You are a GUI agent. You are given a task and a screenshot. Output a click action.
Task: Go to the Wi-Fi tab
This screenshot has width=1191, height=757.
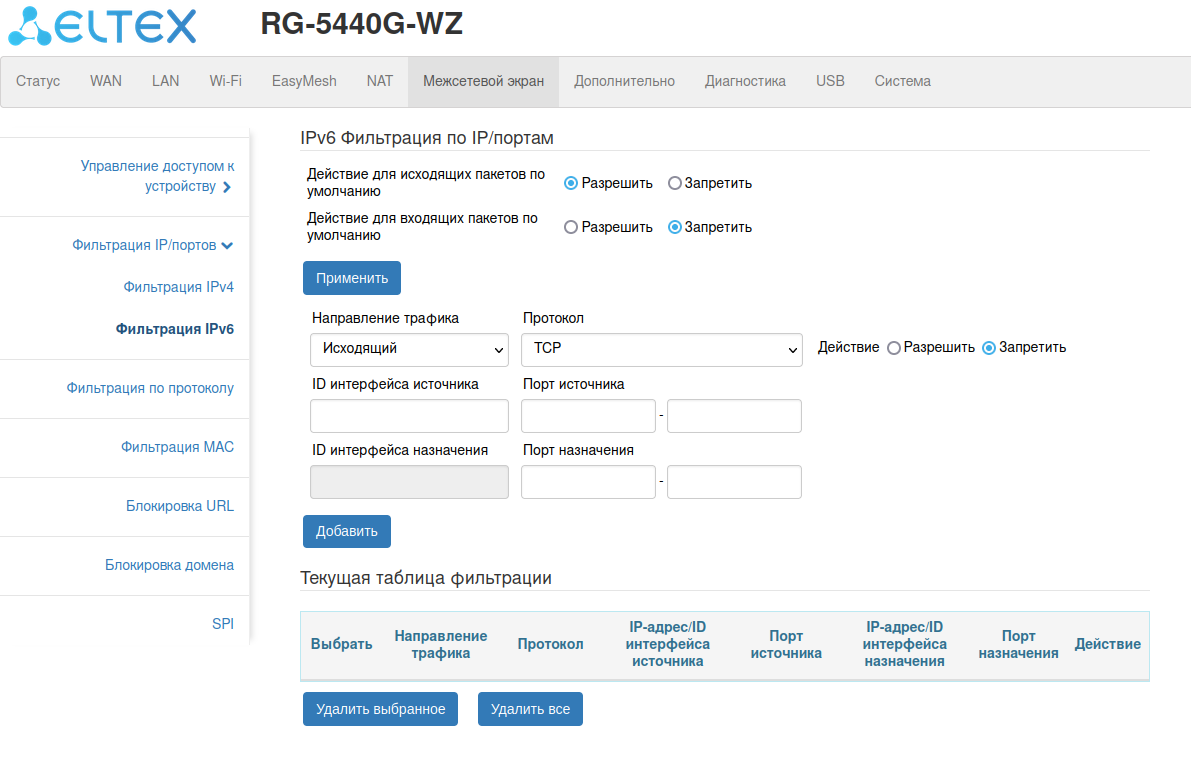(x=225, y=81)
